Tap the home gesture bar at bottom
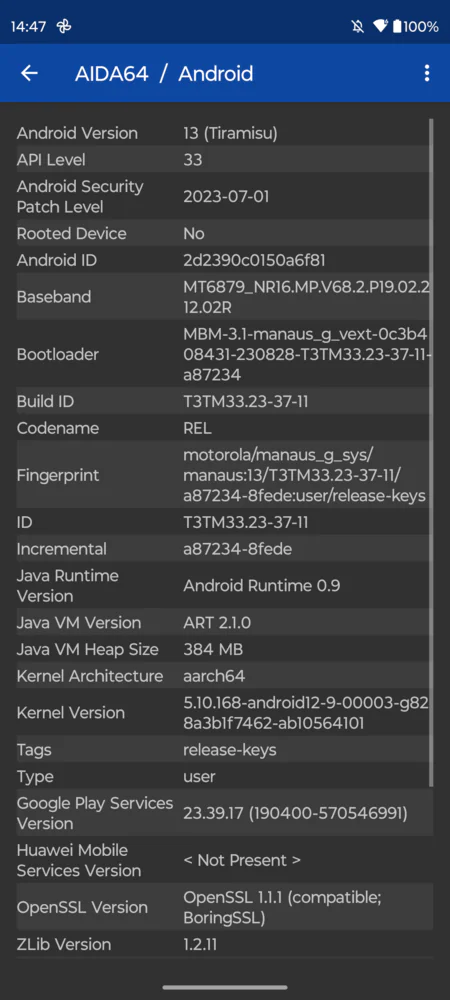The height and width of the screenshot is (1000, 450). (x=225, y=987)
